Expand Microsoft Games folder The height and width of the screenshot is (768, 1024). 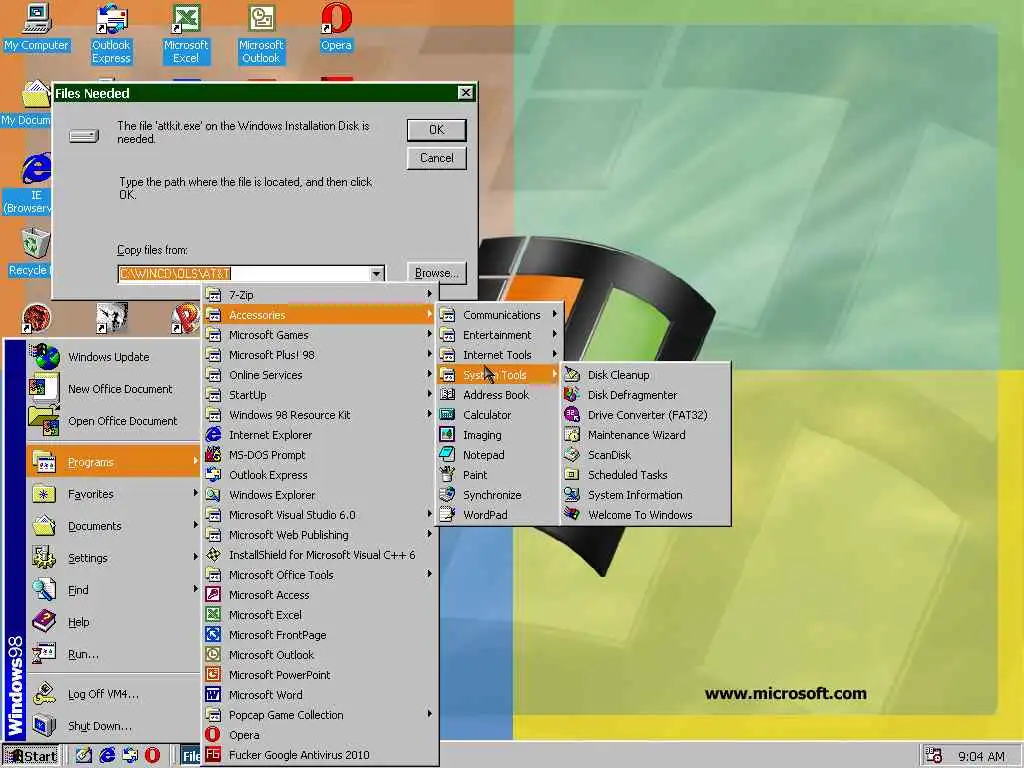tap(319, 334)
